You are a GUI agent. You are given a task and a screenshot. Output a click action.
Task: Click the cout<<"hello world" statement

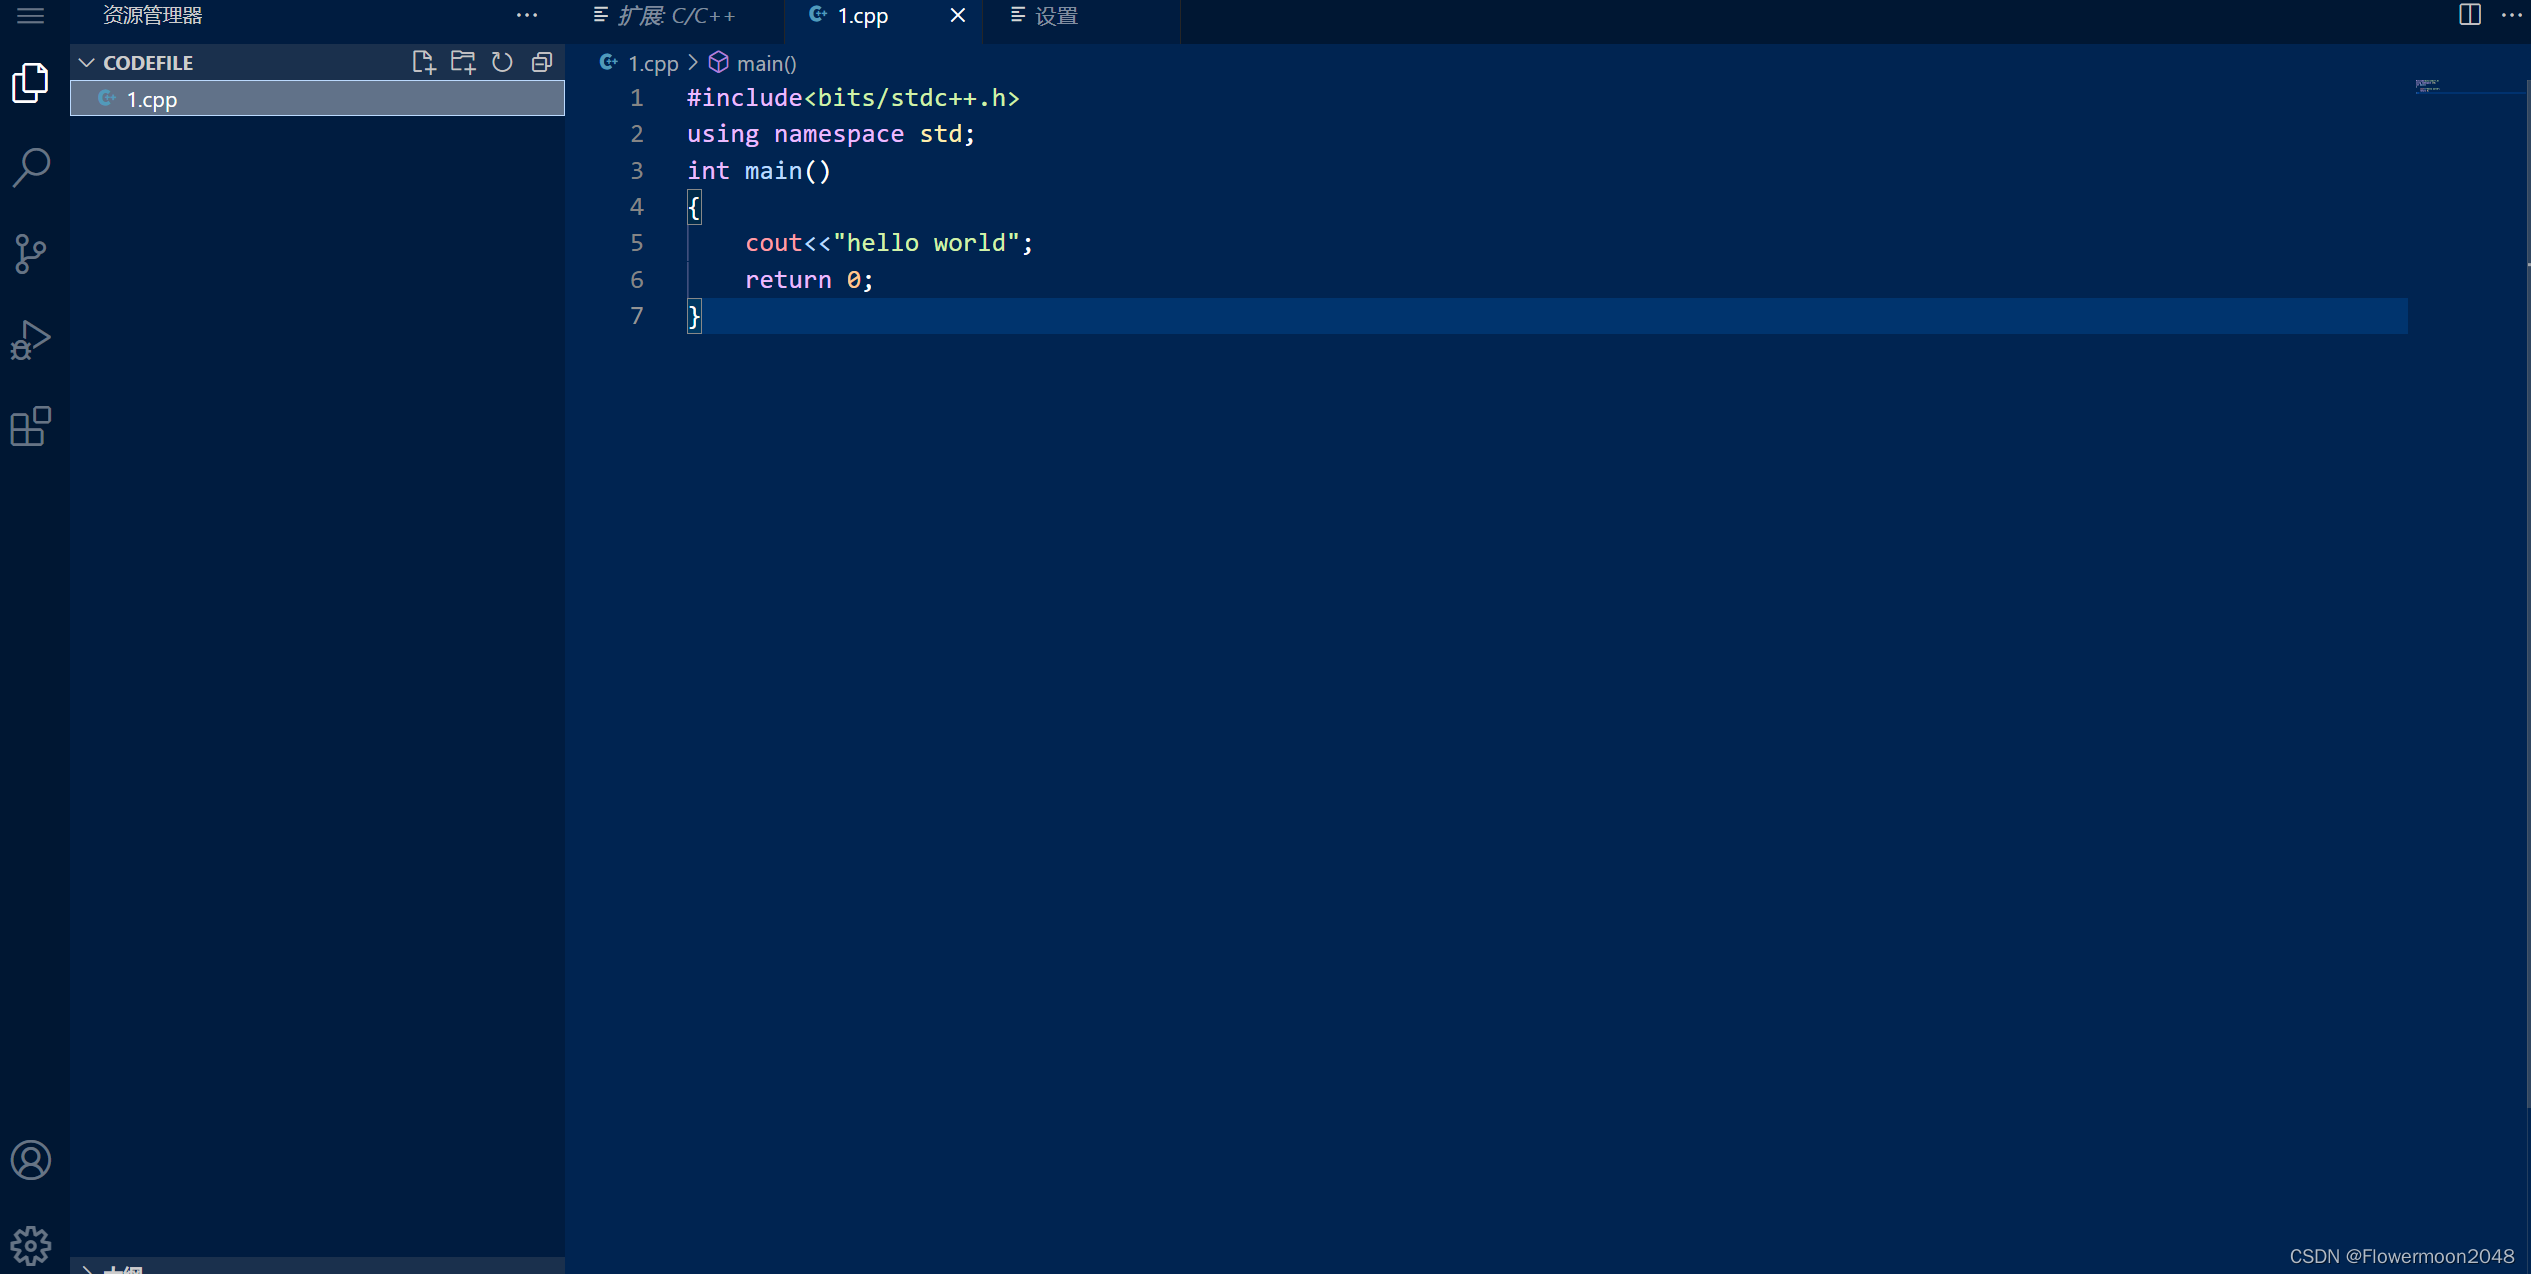tap(889, 243)
